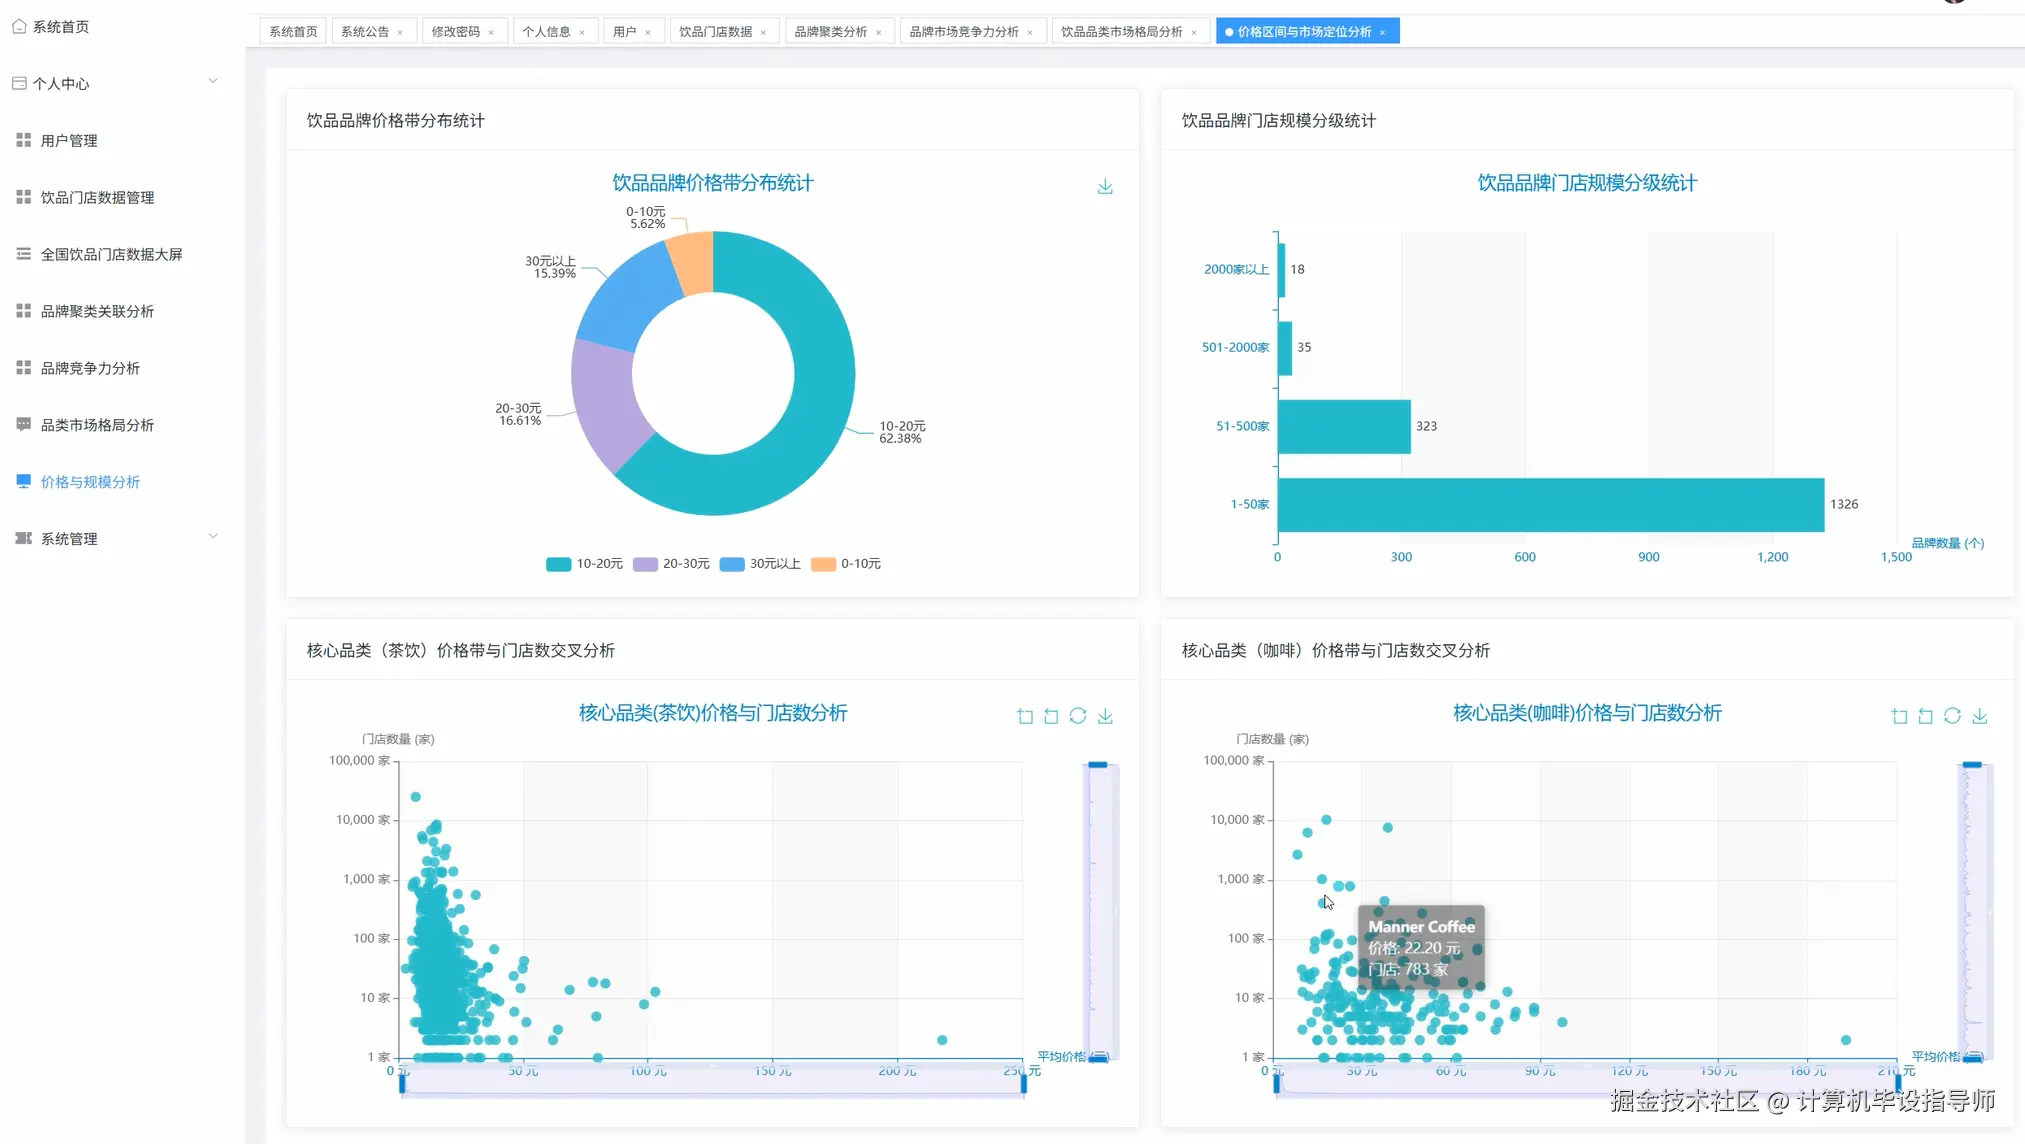
Task: Restore the coffee scatter chart view
Action: click(1952, 716)
